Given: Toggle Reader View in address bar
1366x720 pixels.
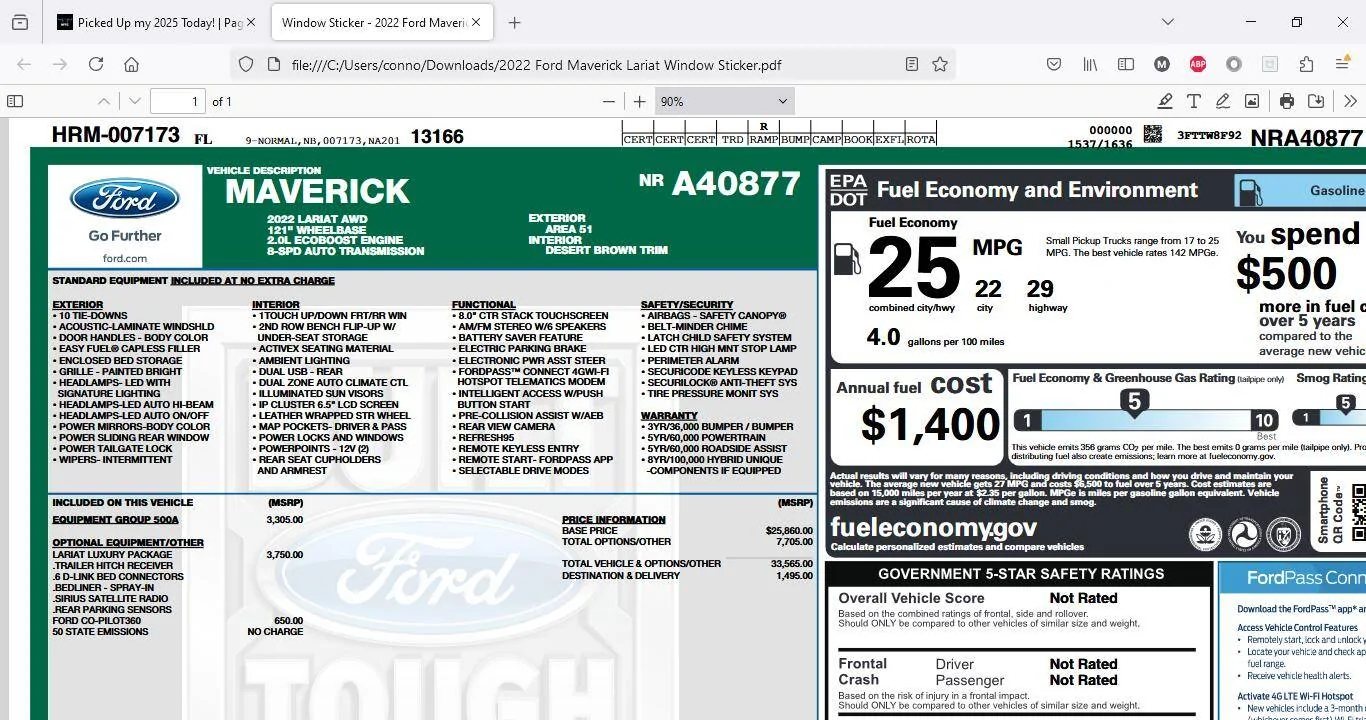Looking at the screenshot, I should tap(912, 64).
